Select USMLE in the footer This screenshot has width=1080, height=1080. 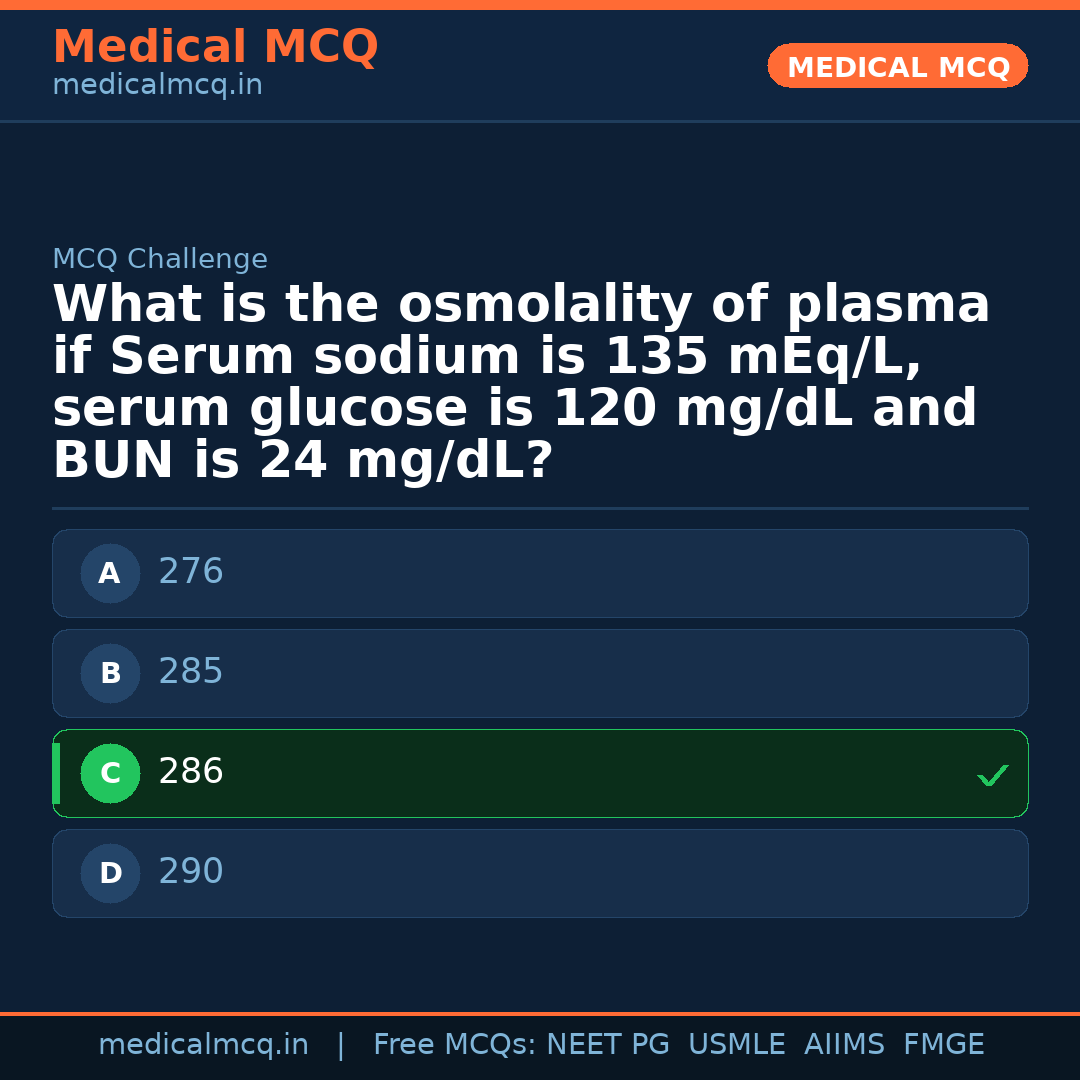(736, 1045)
